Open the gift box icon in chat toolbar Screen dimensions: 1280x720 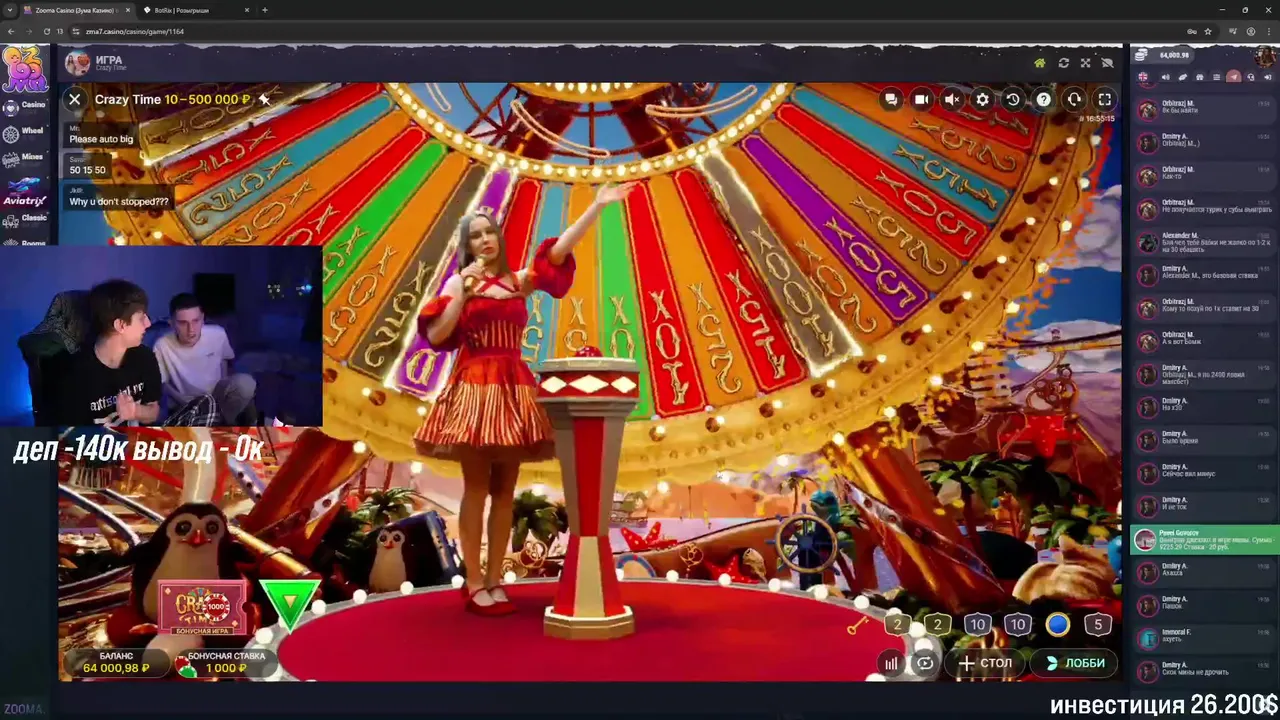tap(1198, 77)
